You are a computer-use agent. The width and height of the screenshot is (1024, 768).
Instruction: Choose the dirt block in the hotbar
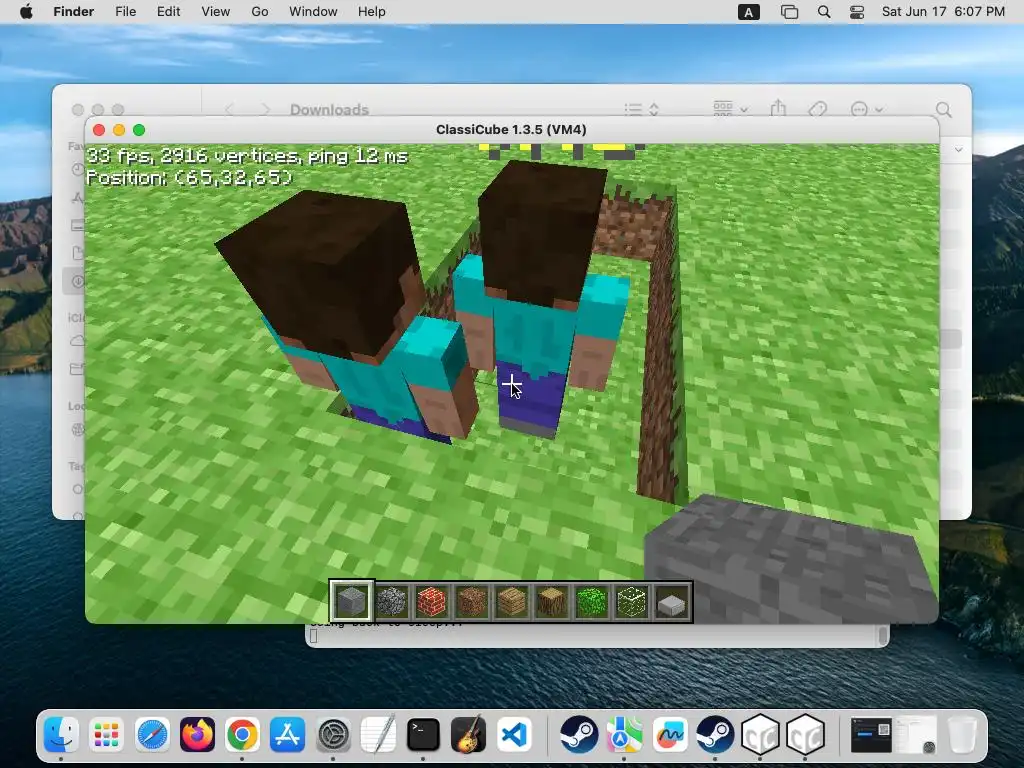(x=472, y=601)
